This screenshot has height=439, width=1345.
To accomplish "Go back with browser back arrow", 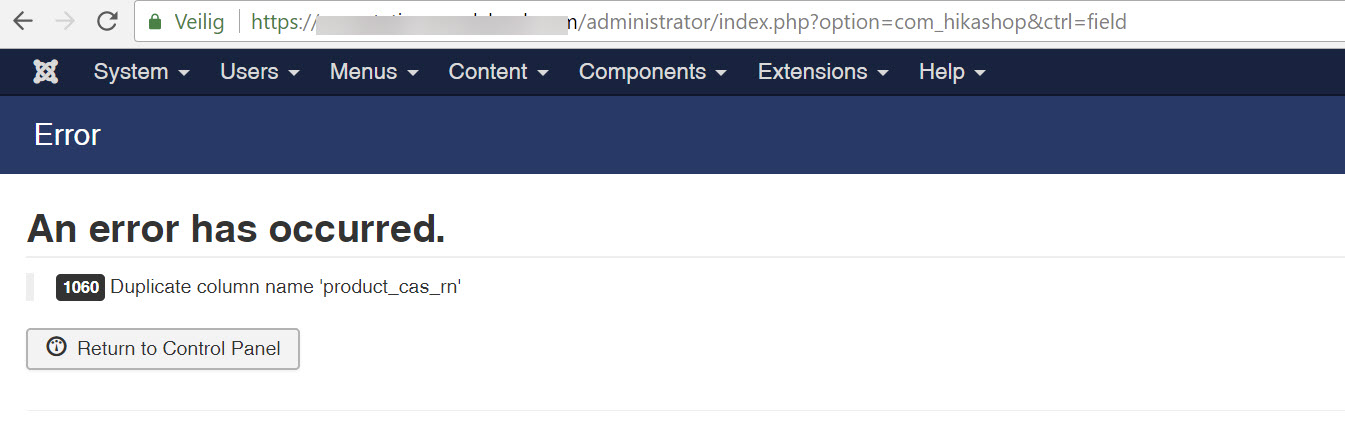I will tap(22, 21).
